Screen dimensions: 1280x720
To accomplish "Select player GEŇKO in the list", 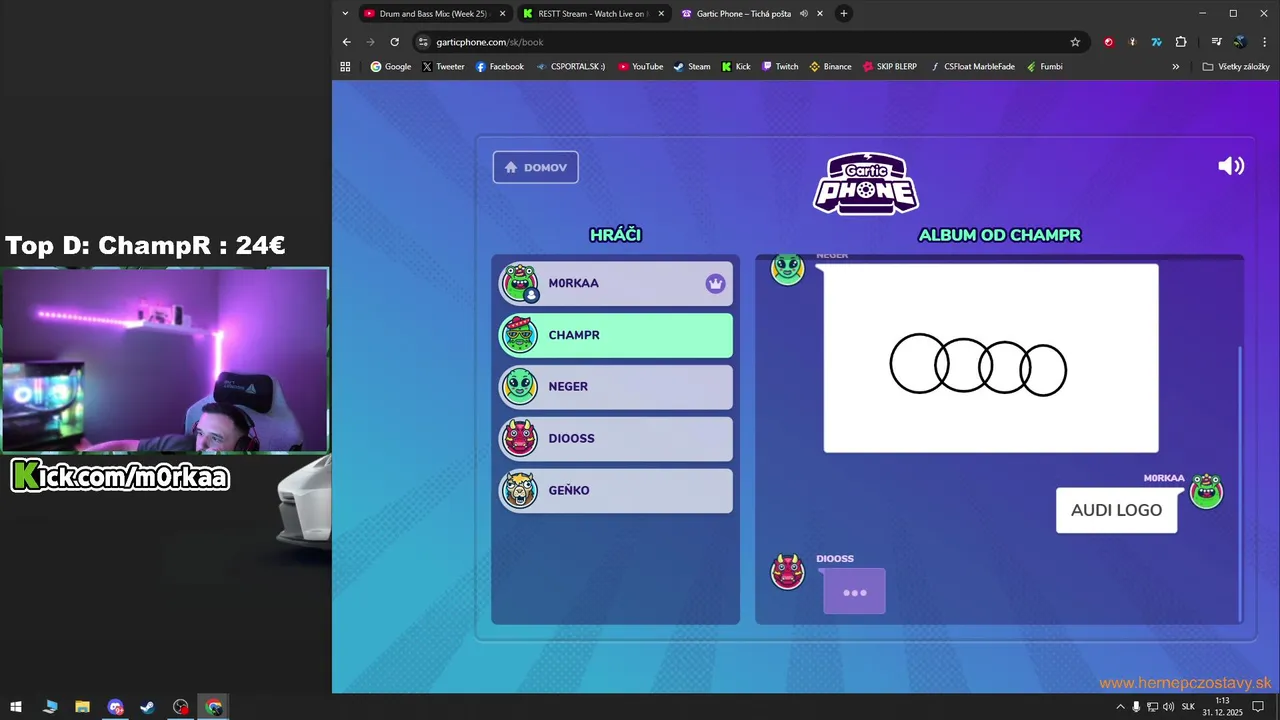I will click(616, 491).
